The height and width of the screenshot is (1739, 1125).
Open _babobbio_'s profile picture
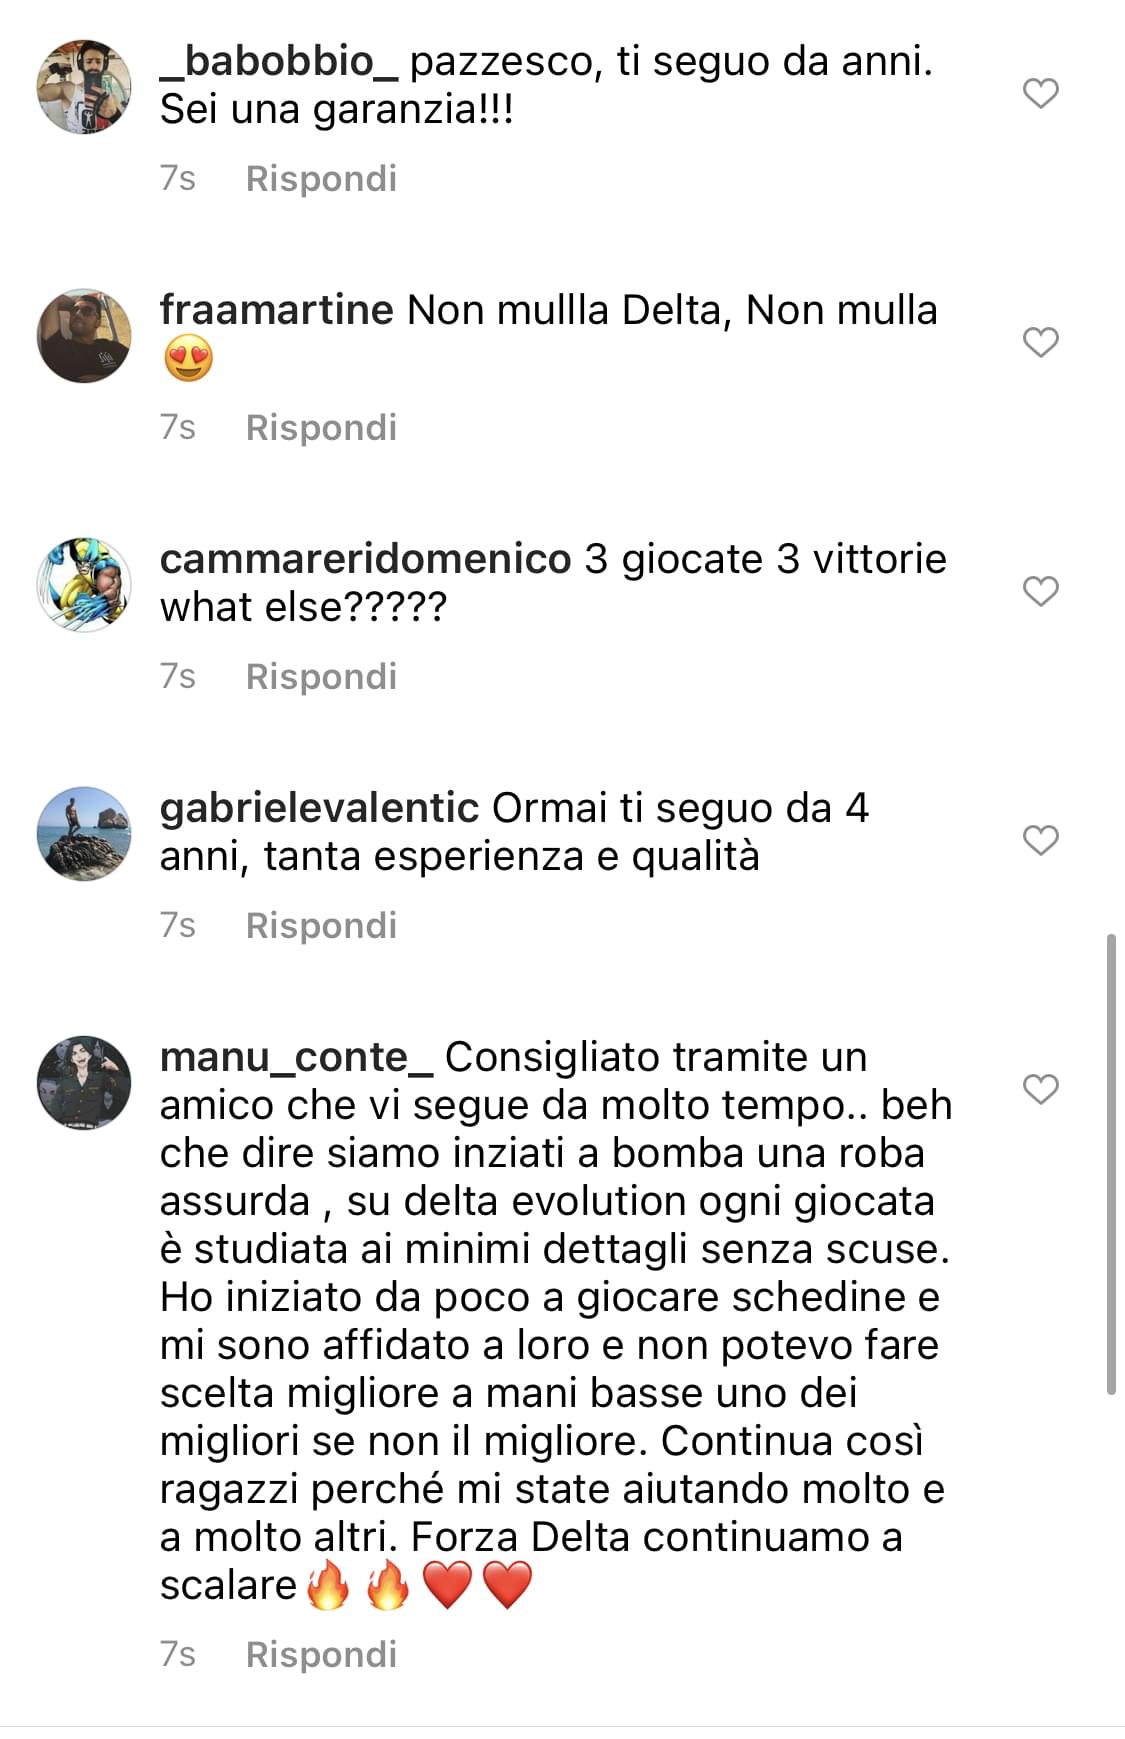coord(84,87)
